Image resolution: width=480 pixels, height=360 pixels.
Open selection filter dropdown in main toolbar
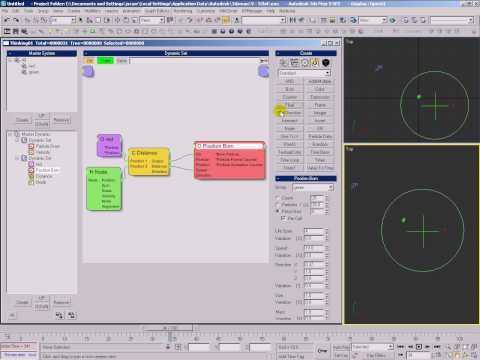[63, 20]
